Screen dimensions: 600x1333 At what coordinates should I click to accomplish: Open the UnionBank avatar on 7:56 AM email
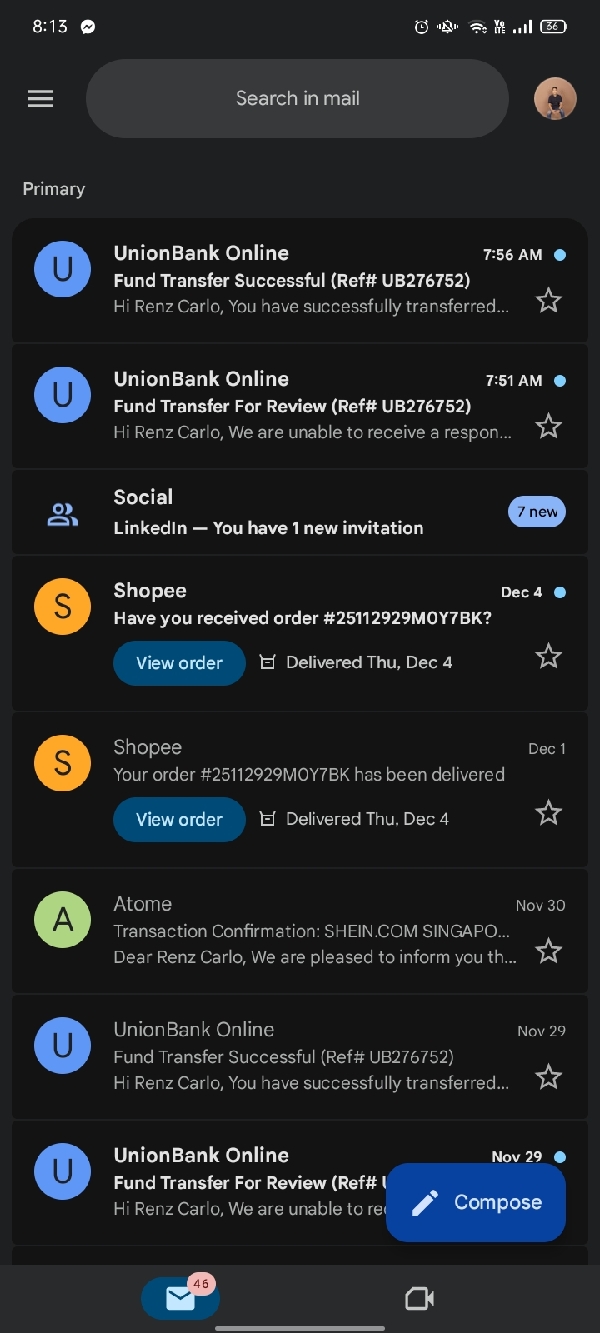(62, 269)
